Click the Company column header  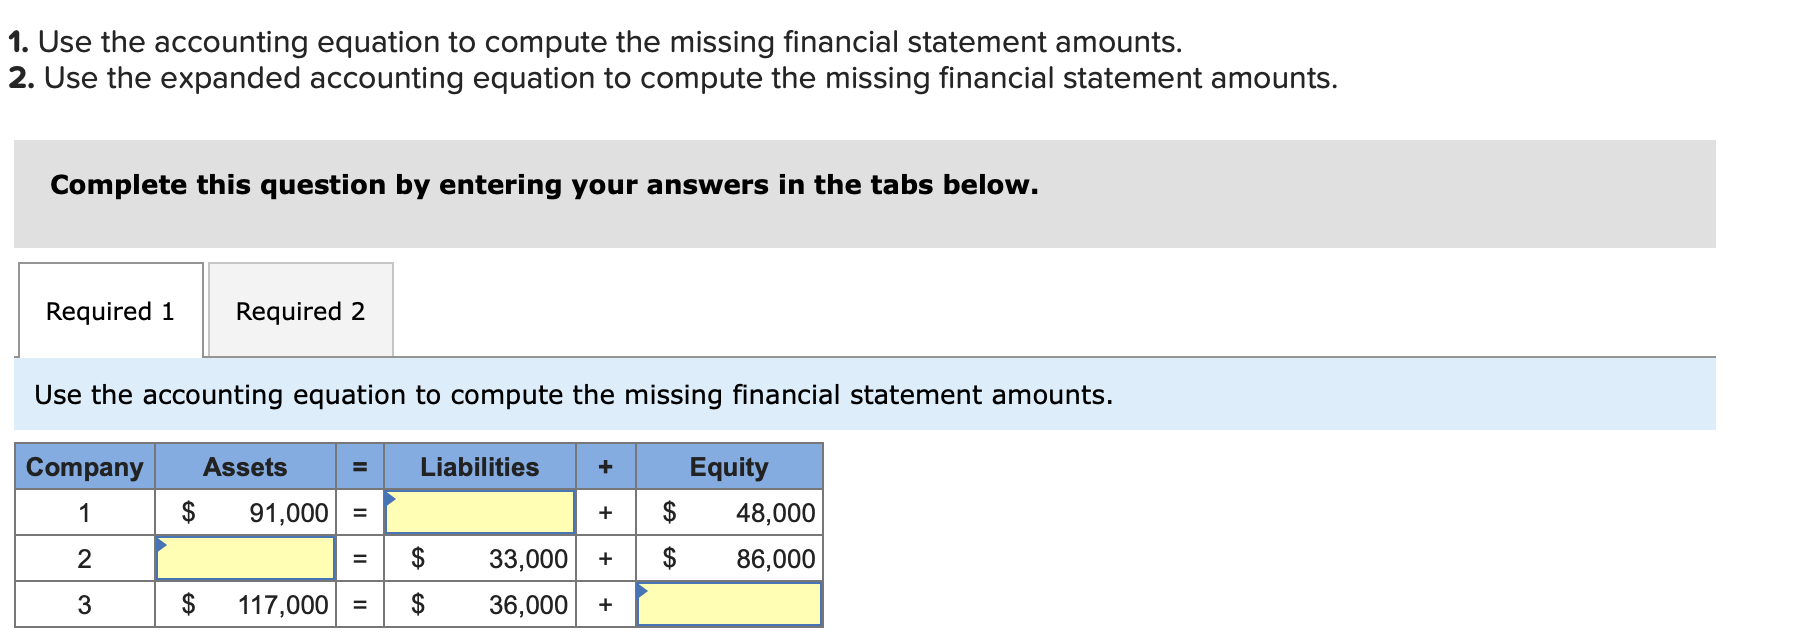83,466
